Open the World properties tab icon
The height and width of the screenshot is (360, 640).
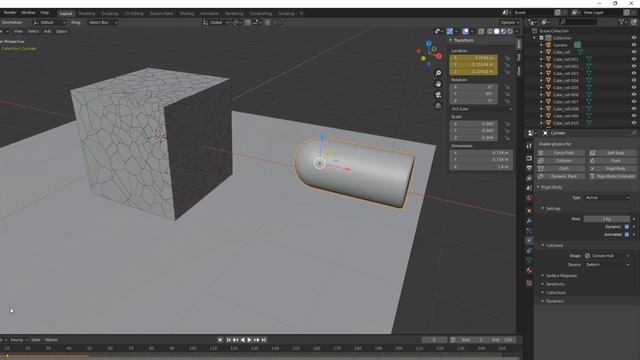[x=529, y=198]
